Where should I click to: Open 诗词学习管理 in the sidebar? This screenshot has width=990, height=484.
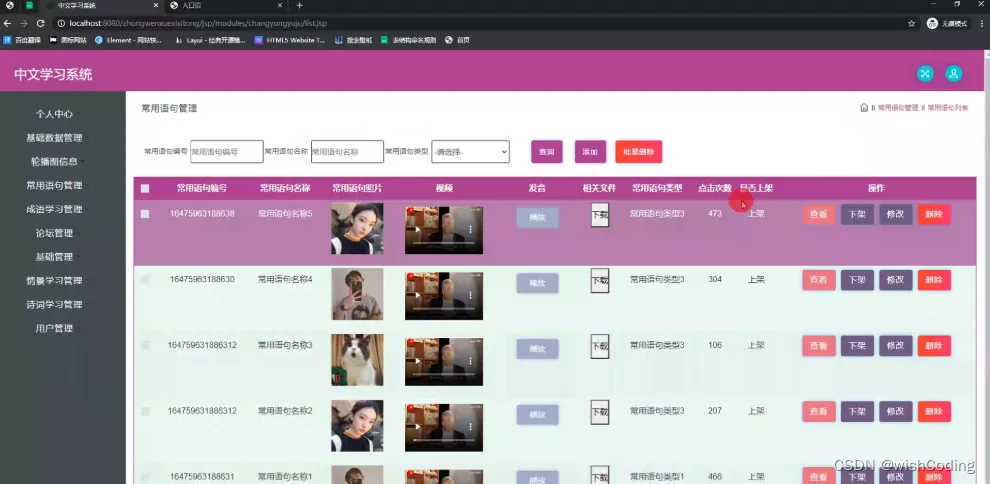[54, 304]
